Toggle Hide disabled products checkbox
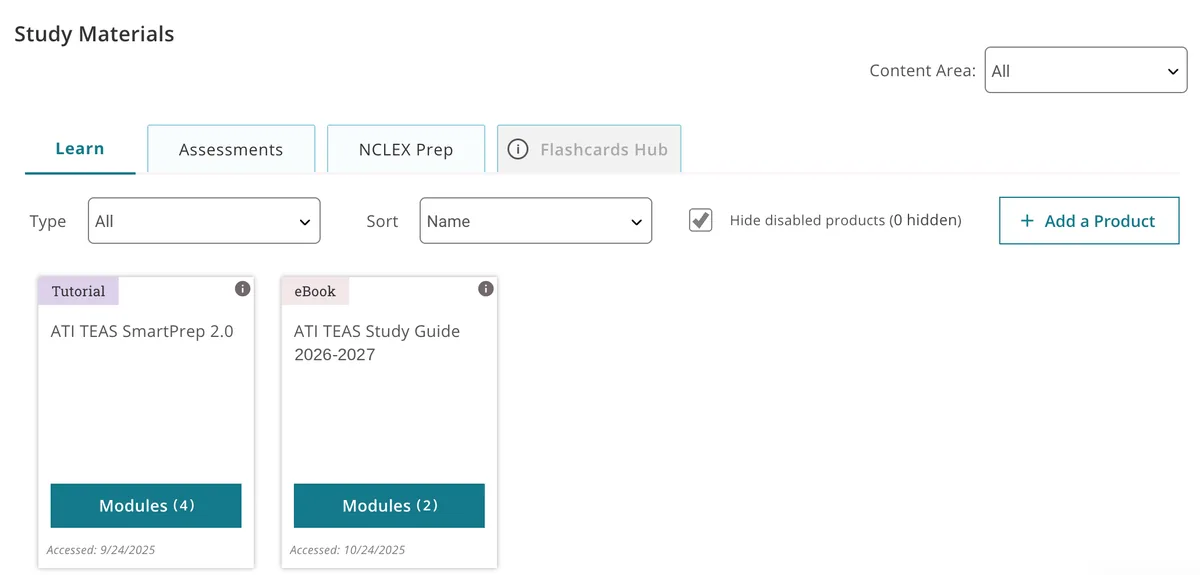This screenshot has height=575, width=1200. [x=701, y=220]
